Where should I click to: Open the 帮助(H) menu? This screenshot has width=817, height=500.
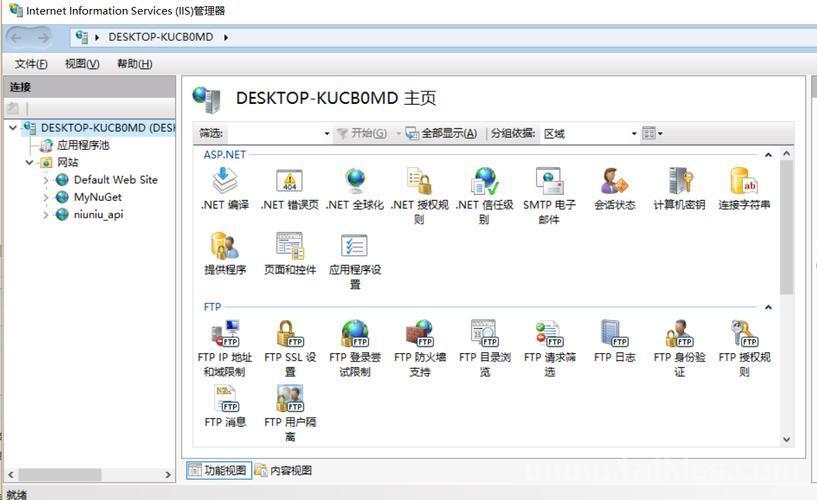pos(134,64)
